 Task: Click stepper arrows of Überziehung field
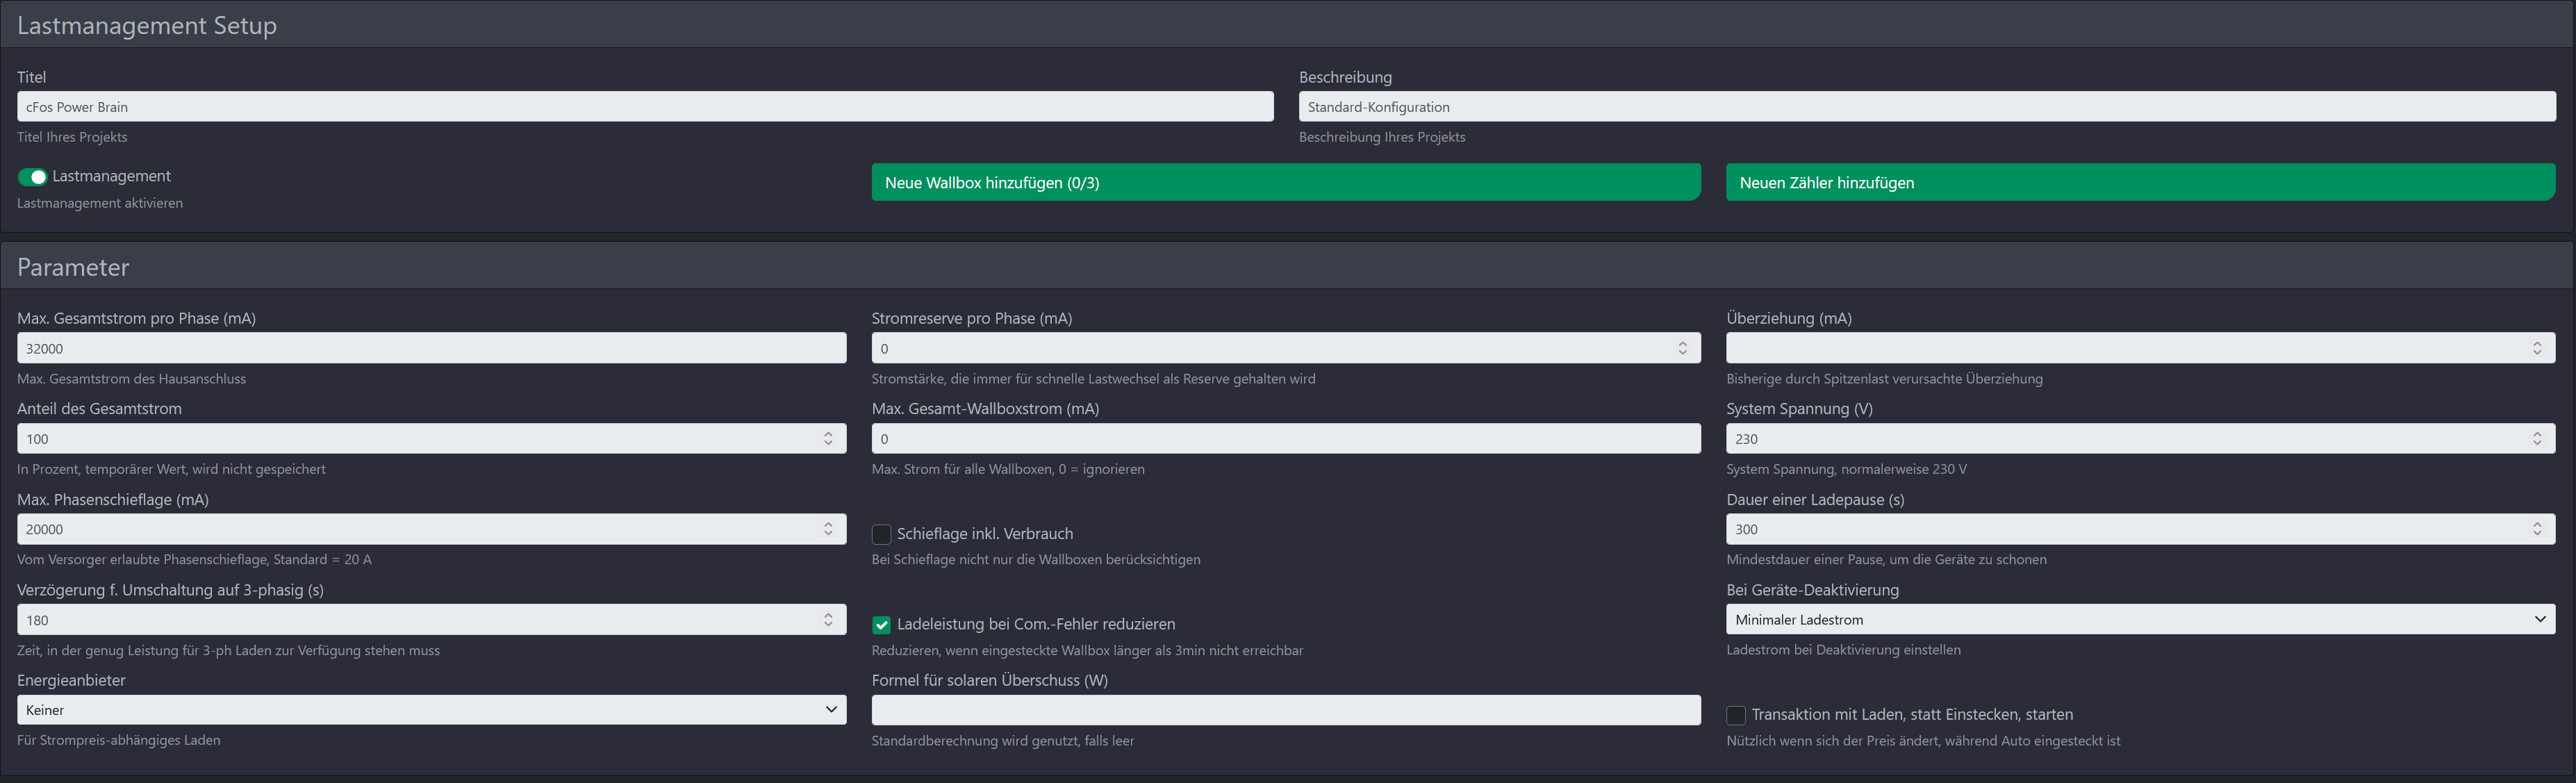coord(2537,348)
